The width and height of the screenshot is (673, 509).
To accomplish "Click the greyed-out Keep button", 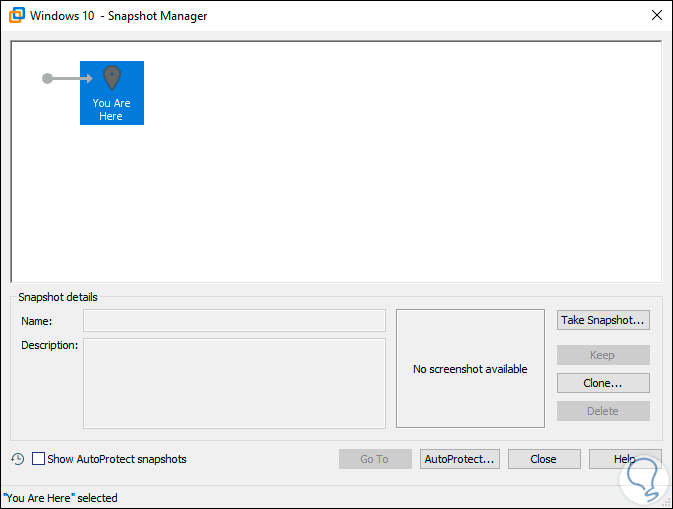I will [603, 355].
